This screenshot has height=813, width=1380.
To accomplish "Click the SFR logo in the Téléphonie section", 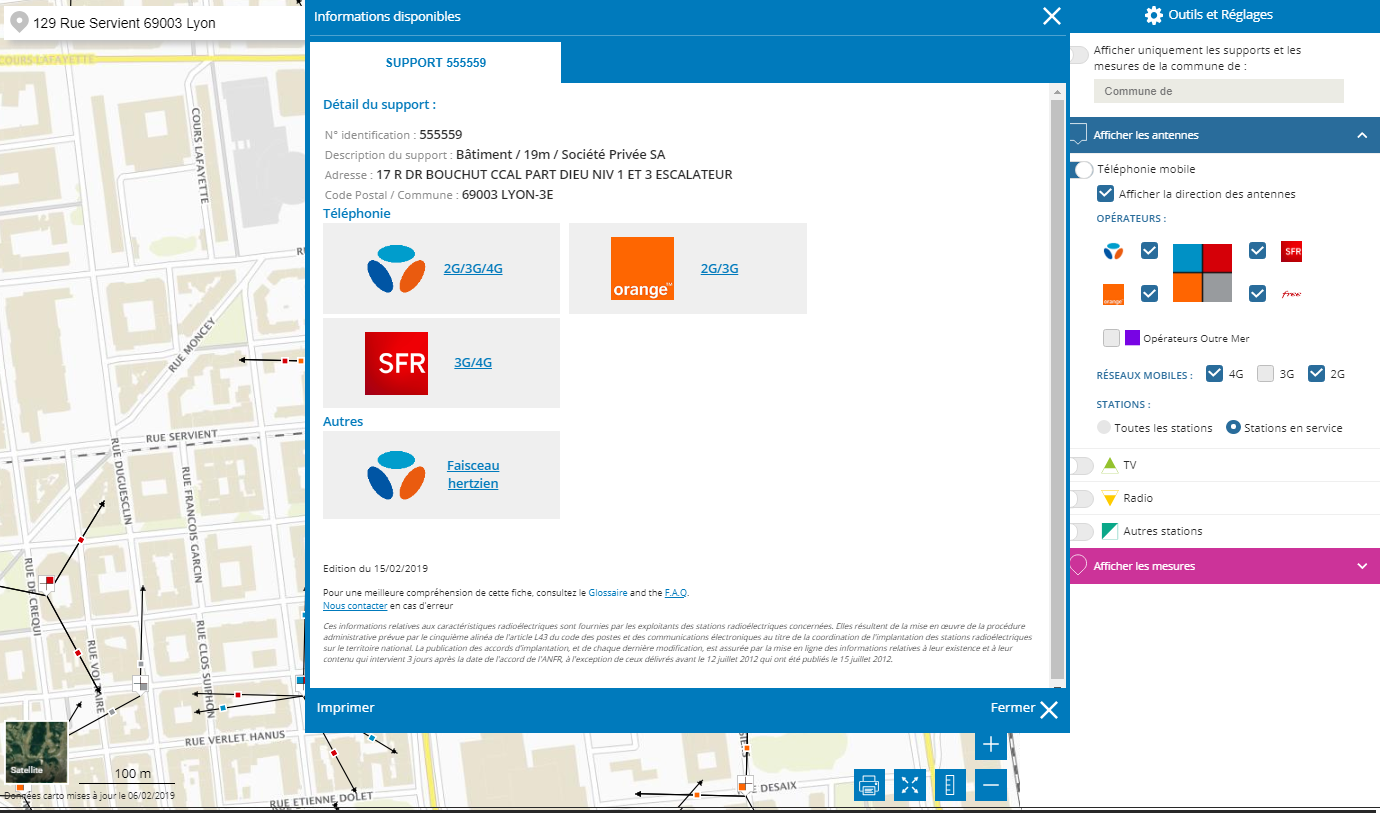I will coord(397,363).
